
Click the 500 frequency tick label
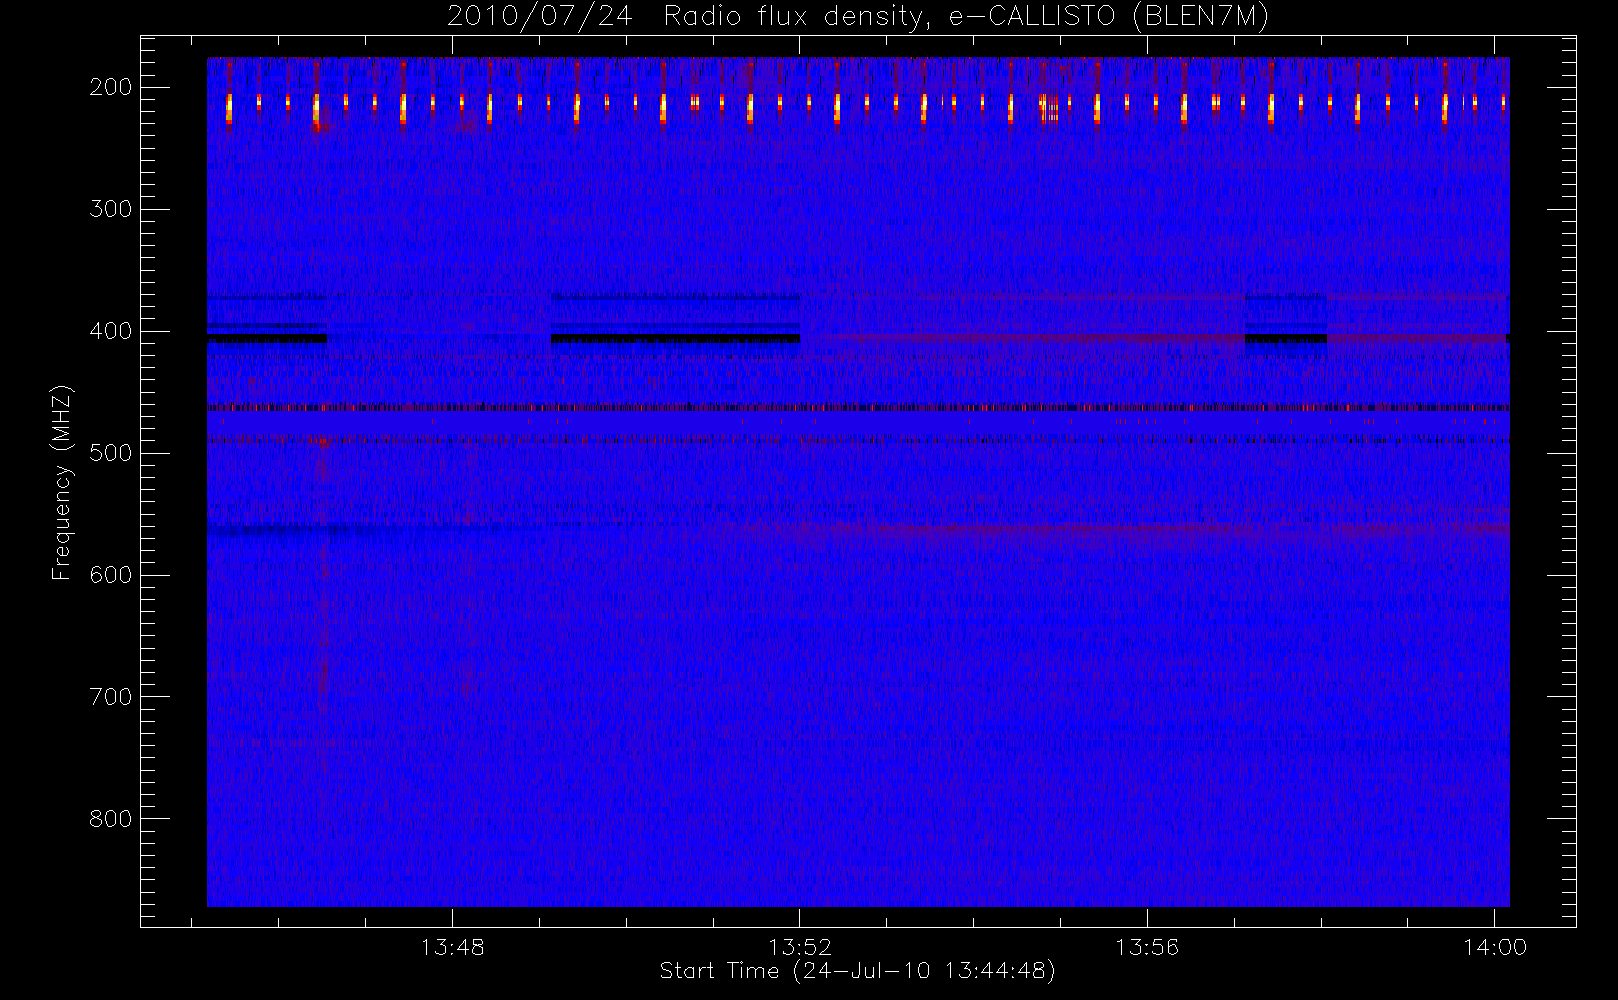coord(111,453)
